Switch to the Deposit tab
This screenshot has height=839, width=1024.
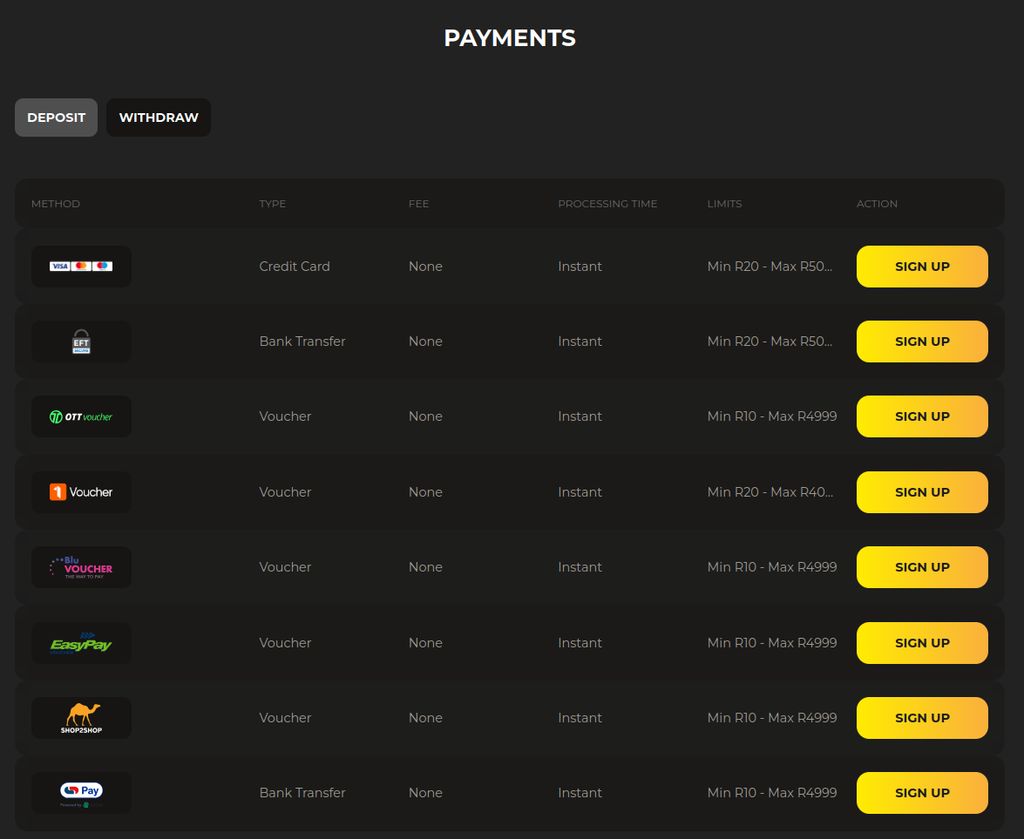tap(56, 118)
